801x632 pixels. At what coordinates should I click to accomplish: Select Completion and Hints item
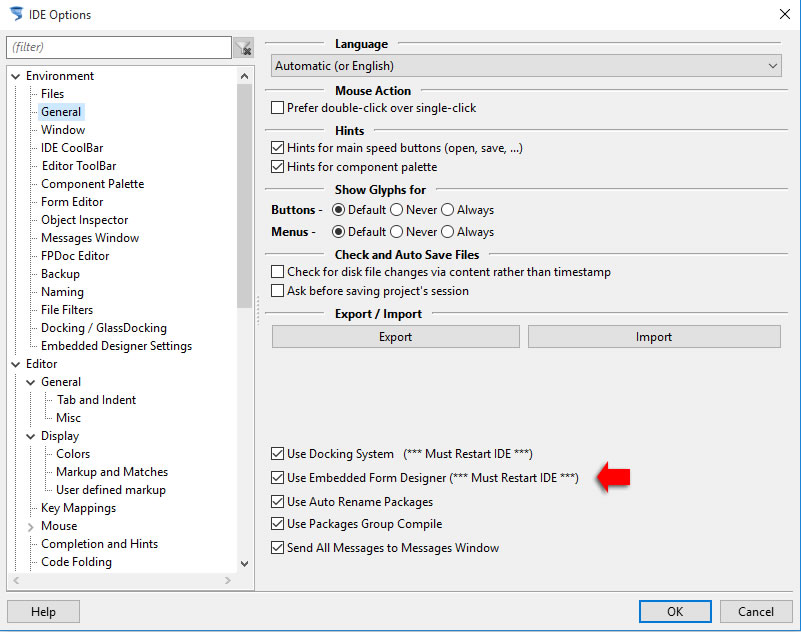point(100,544)
